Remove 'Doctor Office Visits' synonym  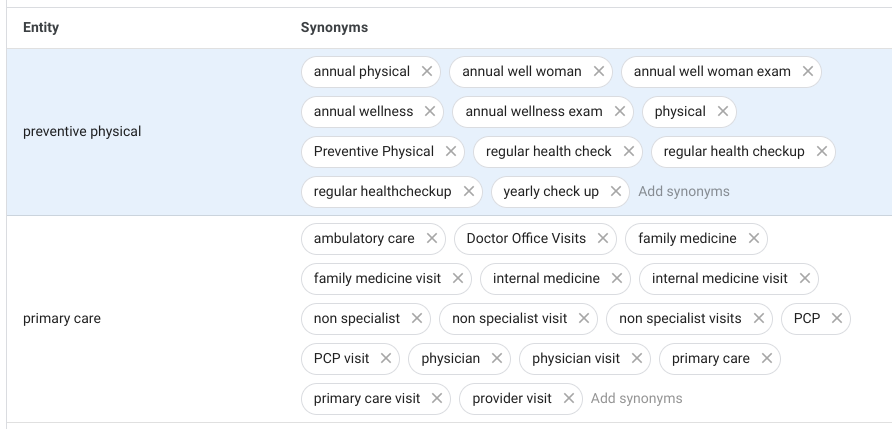(603, 239)
